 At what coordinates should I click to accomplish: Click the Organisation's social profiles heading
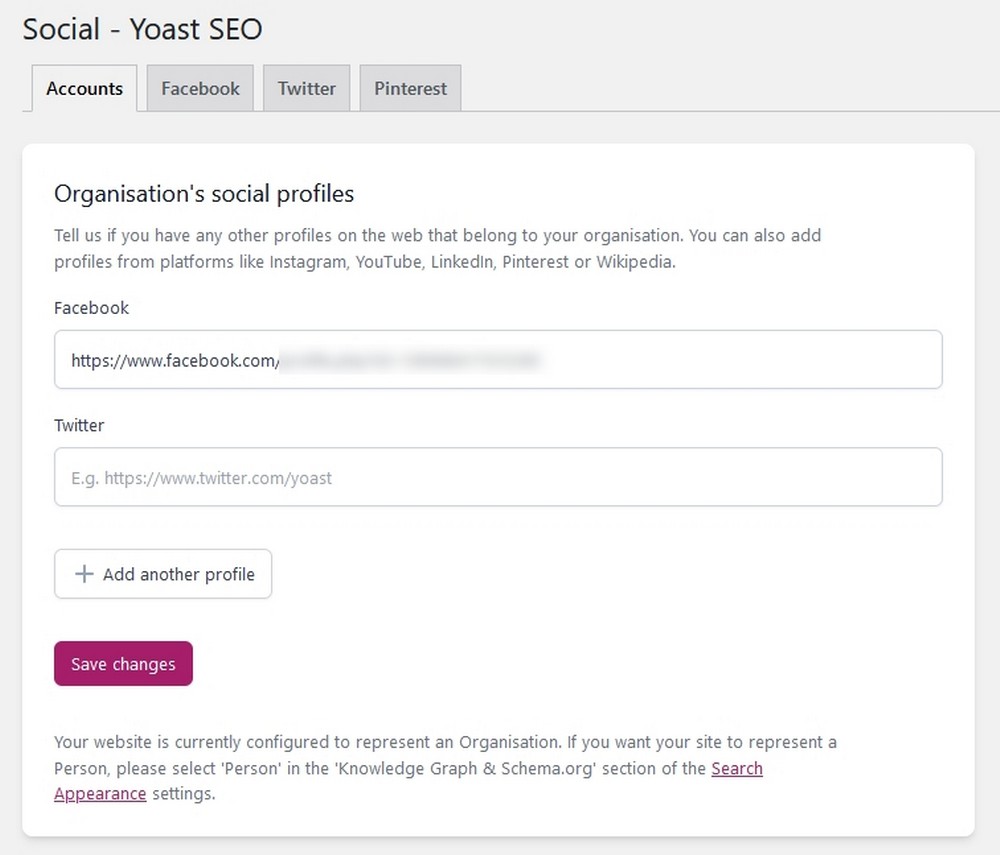point(204,194)
